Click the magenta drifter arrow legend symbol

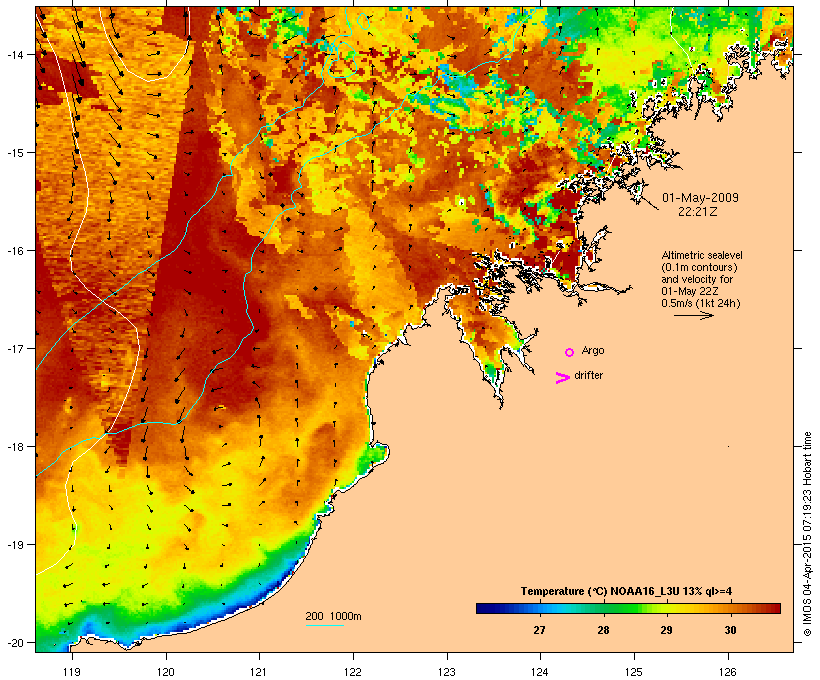pos(563,378)
